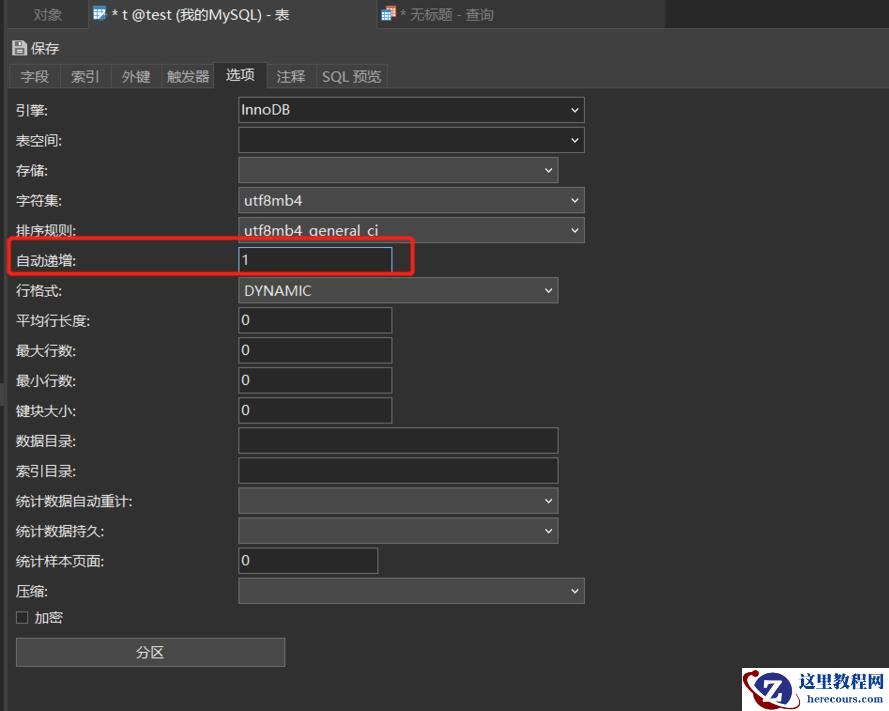Viewport: 889px width, 711px height.
Task: Click the 平均行长度 input field
Action: coord(315,320)
